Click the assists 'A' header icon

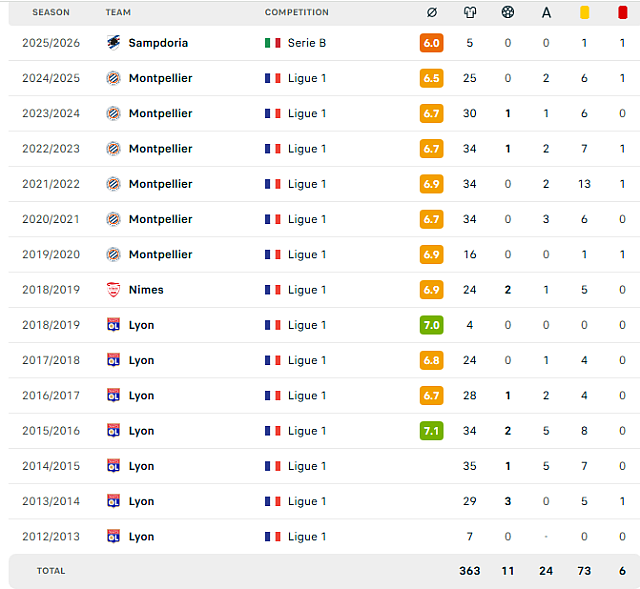pos(546,13)
